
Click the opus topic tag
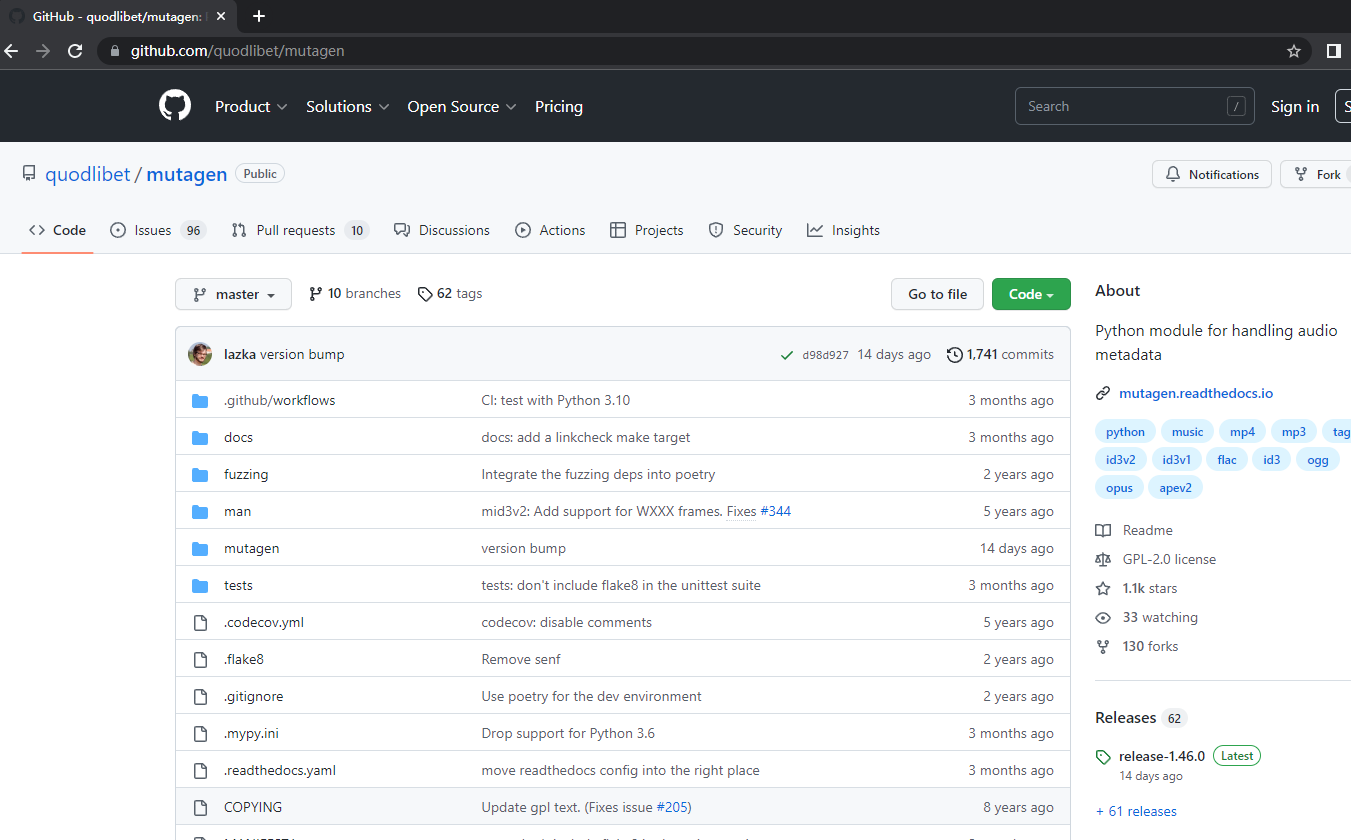click(x=1119, y=488)
